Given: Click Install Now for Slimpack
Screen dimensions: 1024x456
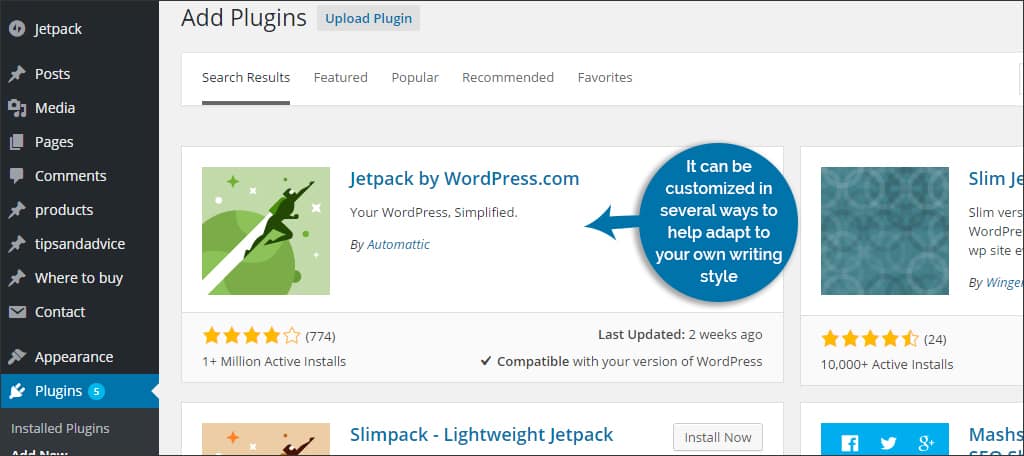Looking at the screenshot, I should [x=718, y=437].
